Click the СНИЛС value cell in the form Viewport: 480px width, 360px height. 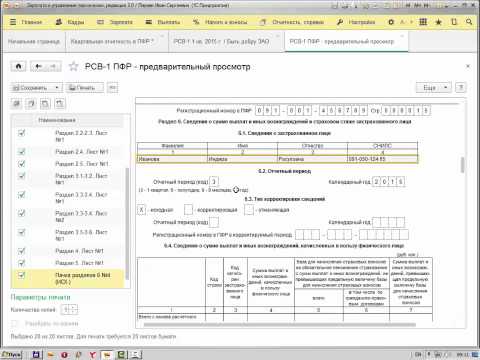382,159
